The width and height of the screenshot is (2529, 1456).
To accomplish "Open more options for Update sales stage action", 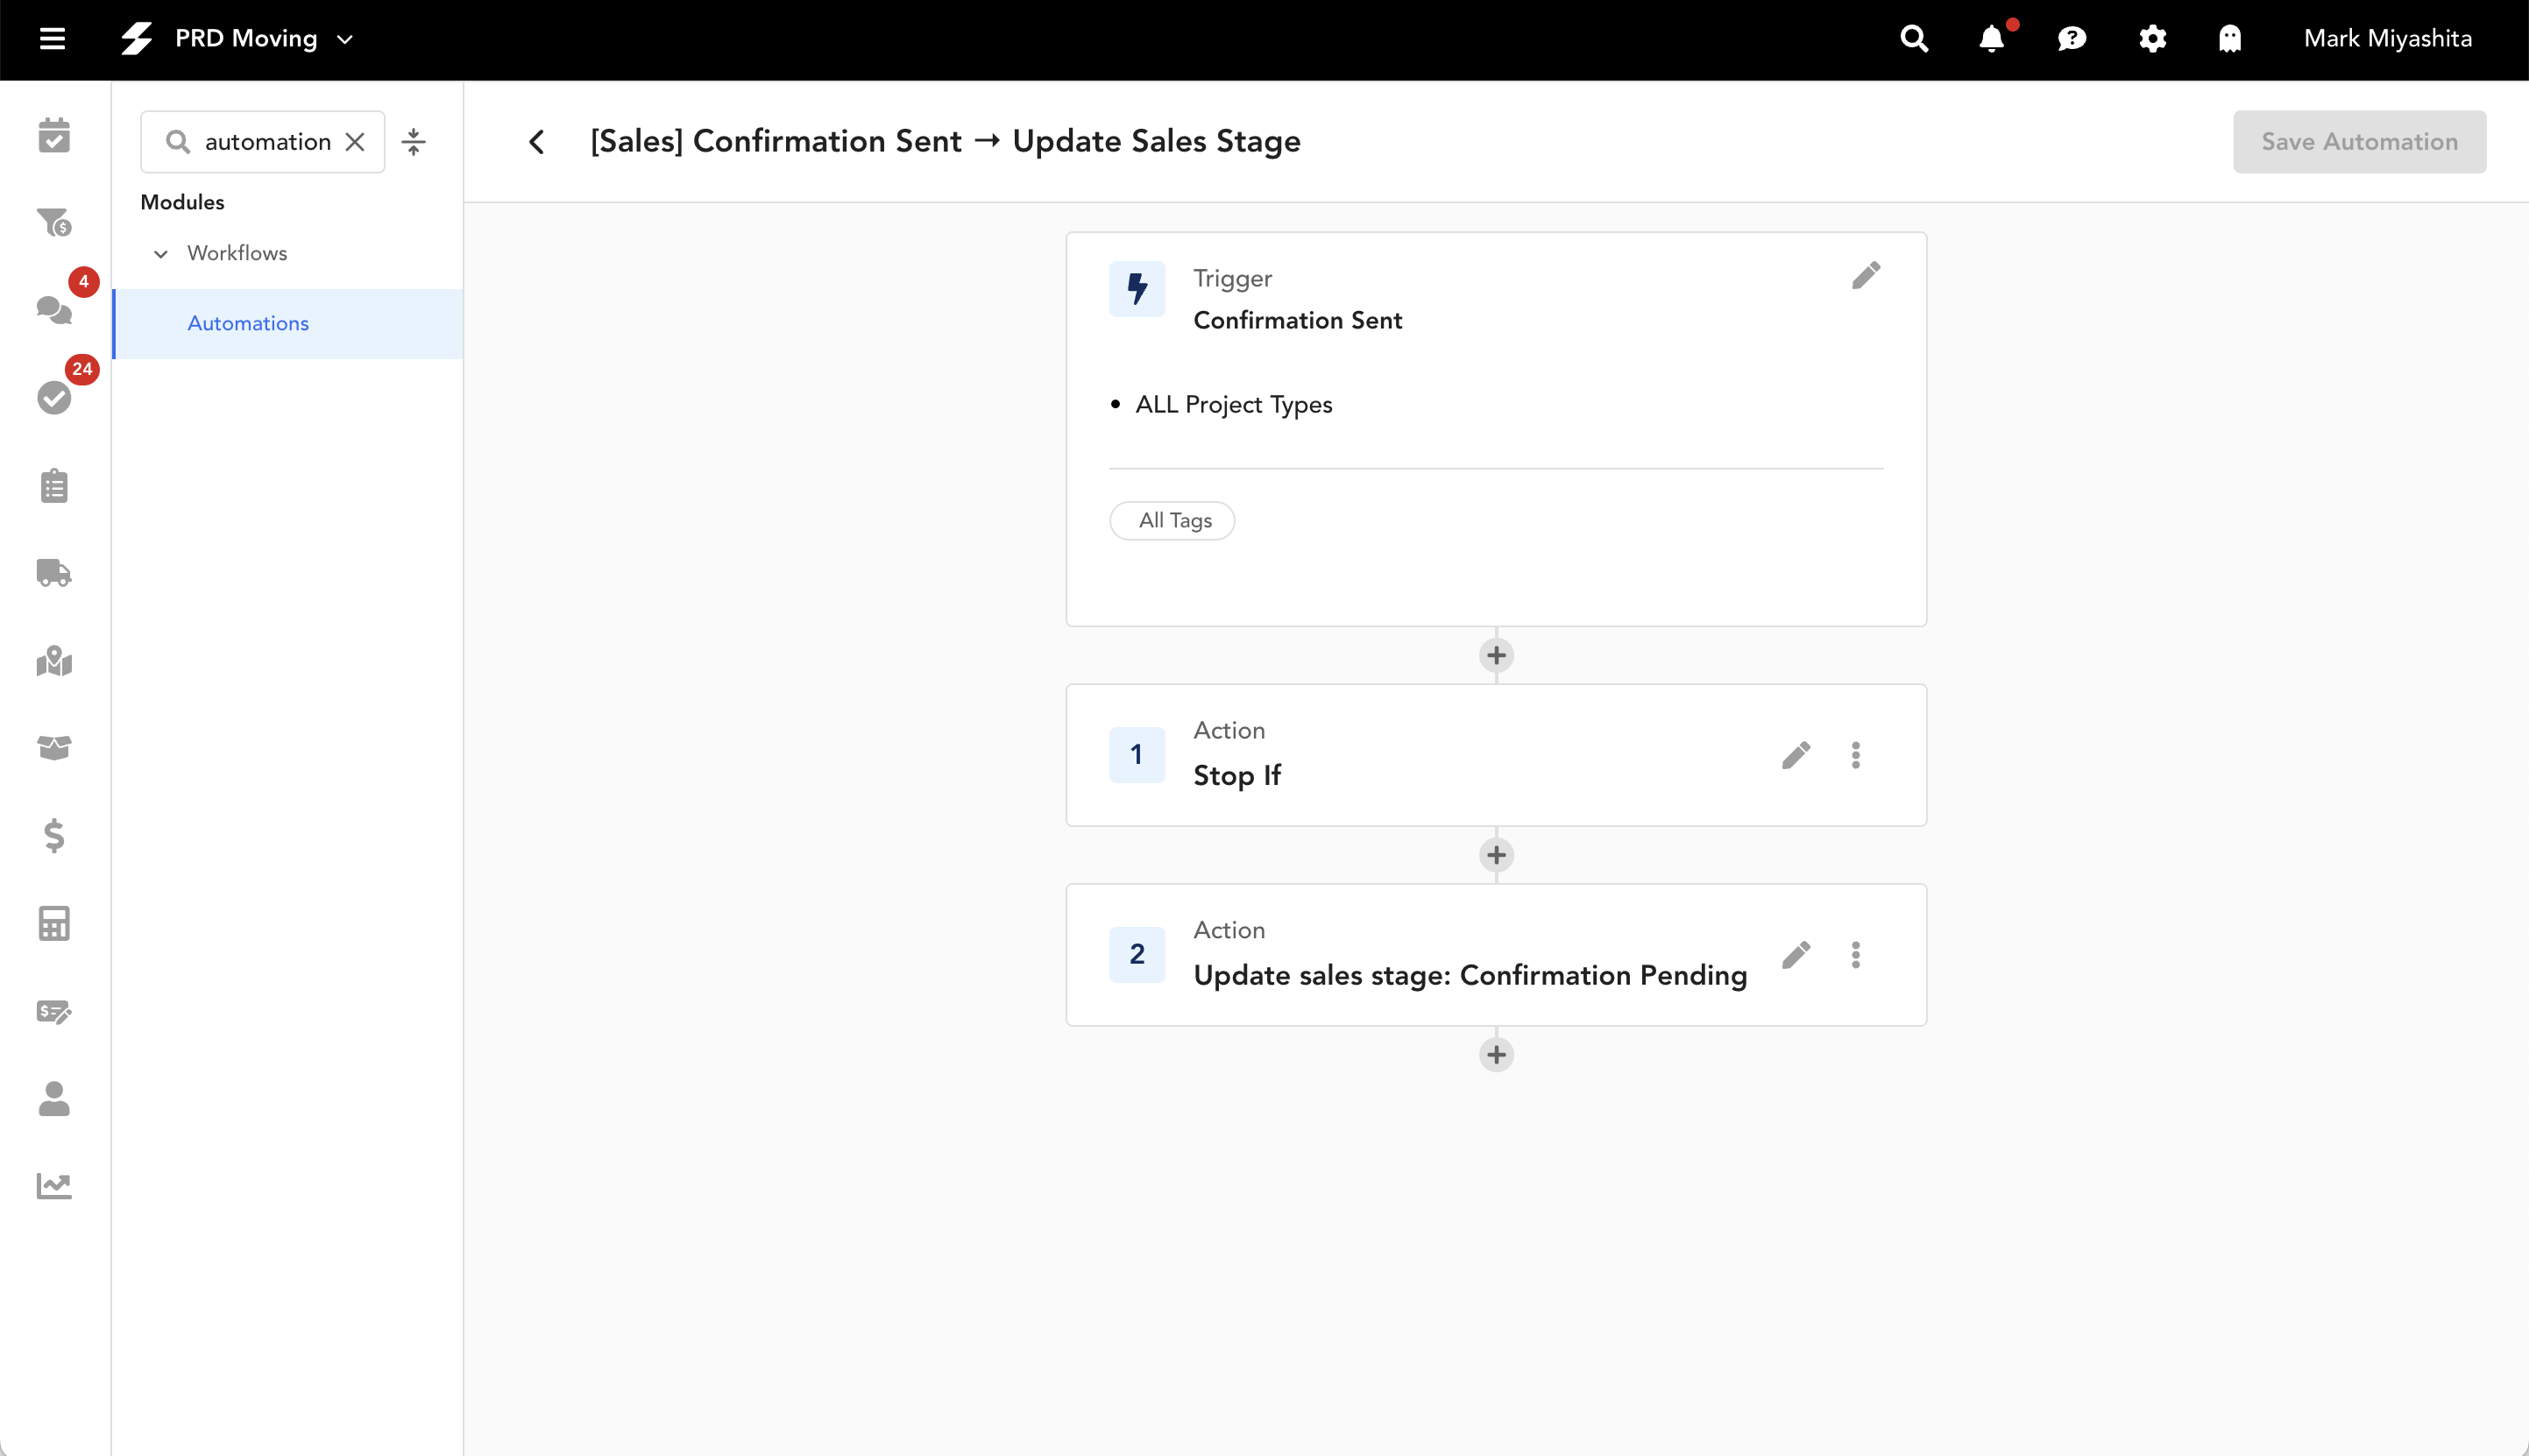I will (1855, 955).
